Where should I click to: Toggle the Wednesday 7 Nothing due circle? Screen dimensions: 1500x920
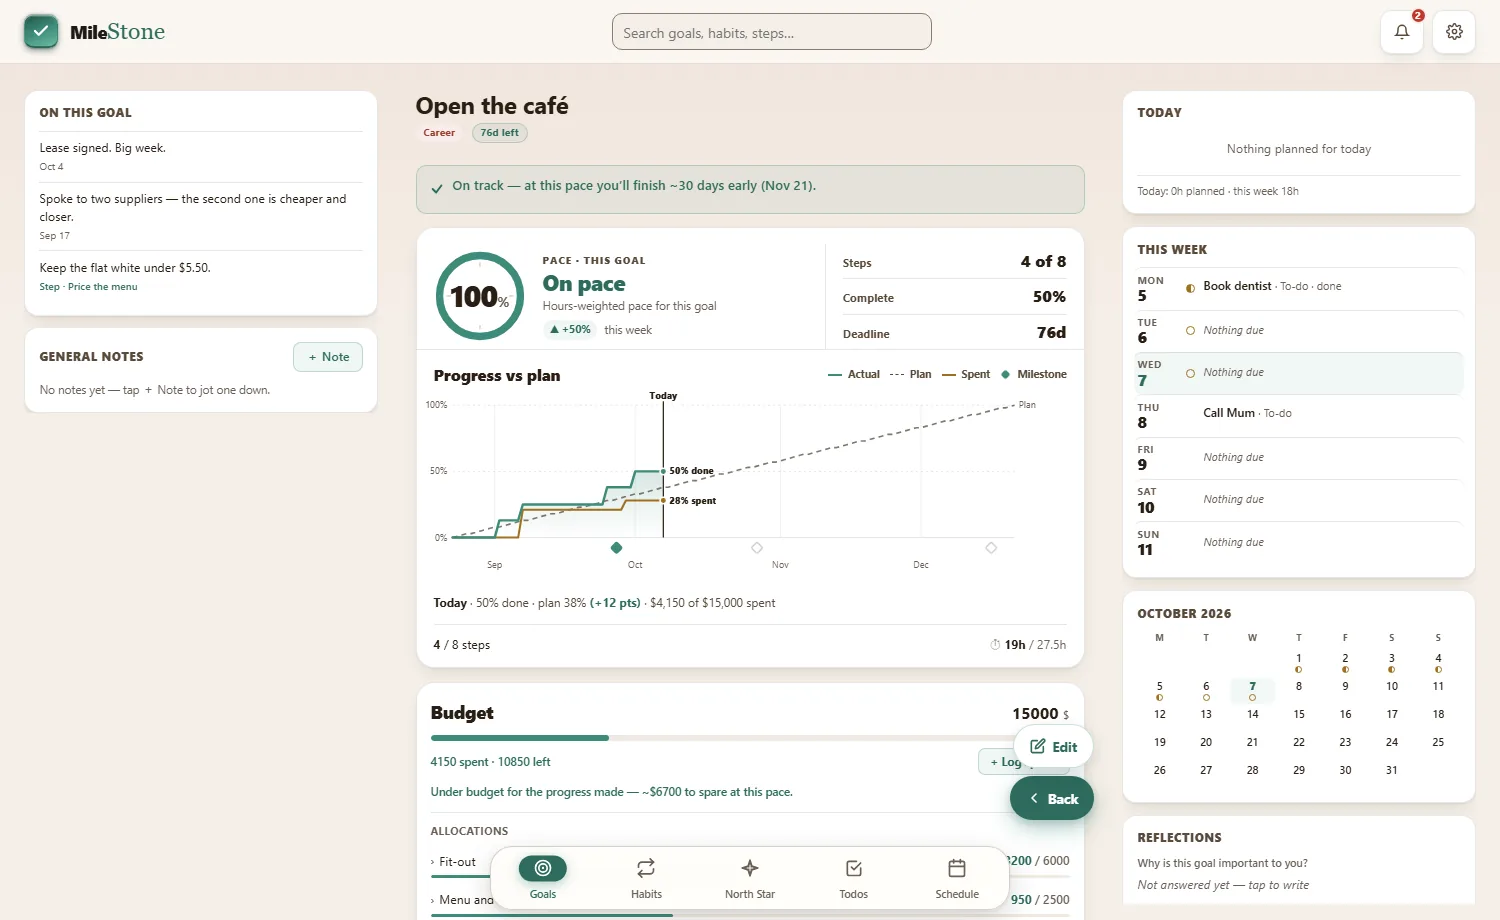(1190, 373)
